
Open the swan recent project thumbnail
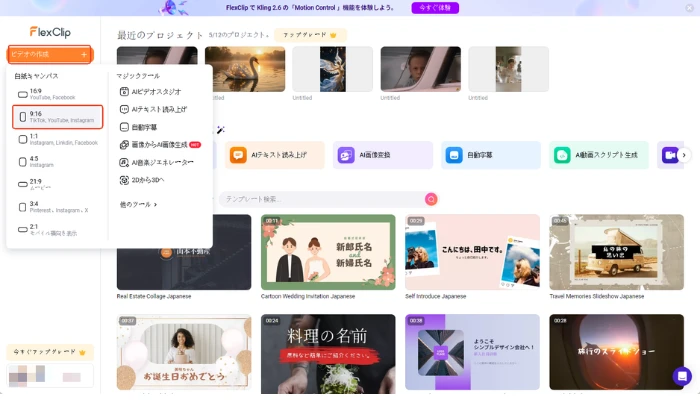[x=245, y=69]
